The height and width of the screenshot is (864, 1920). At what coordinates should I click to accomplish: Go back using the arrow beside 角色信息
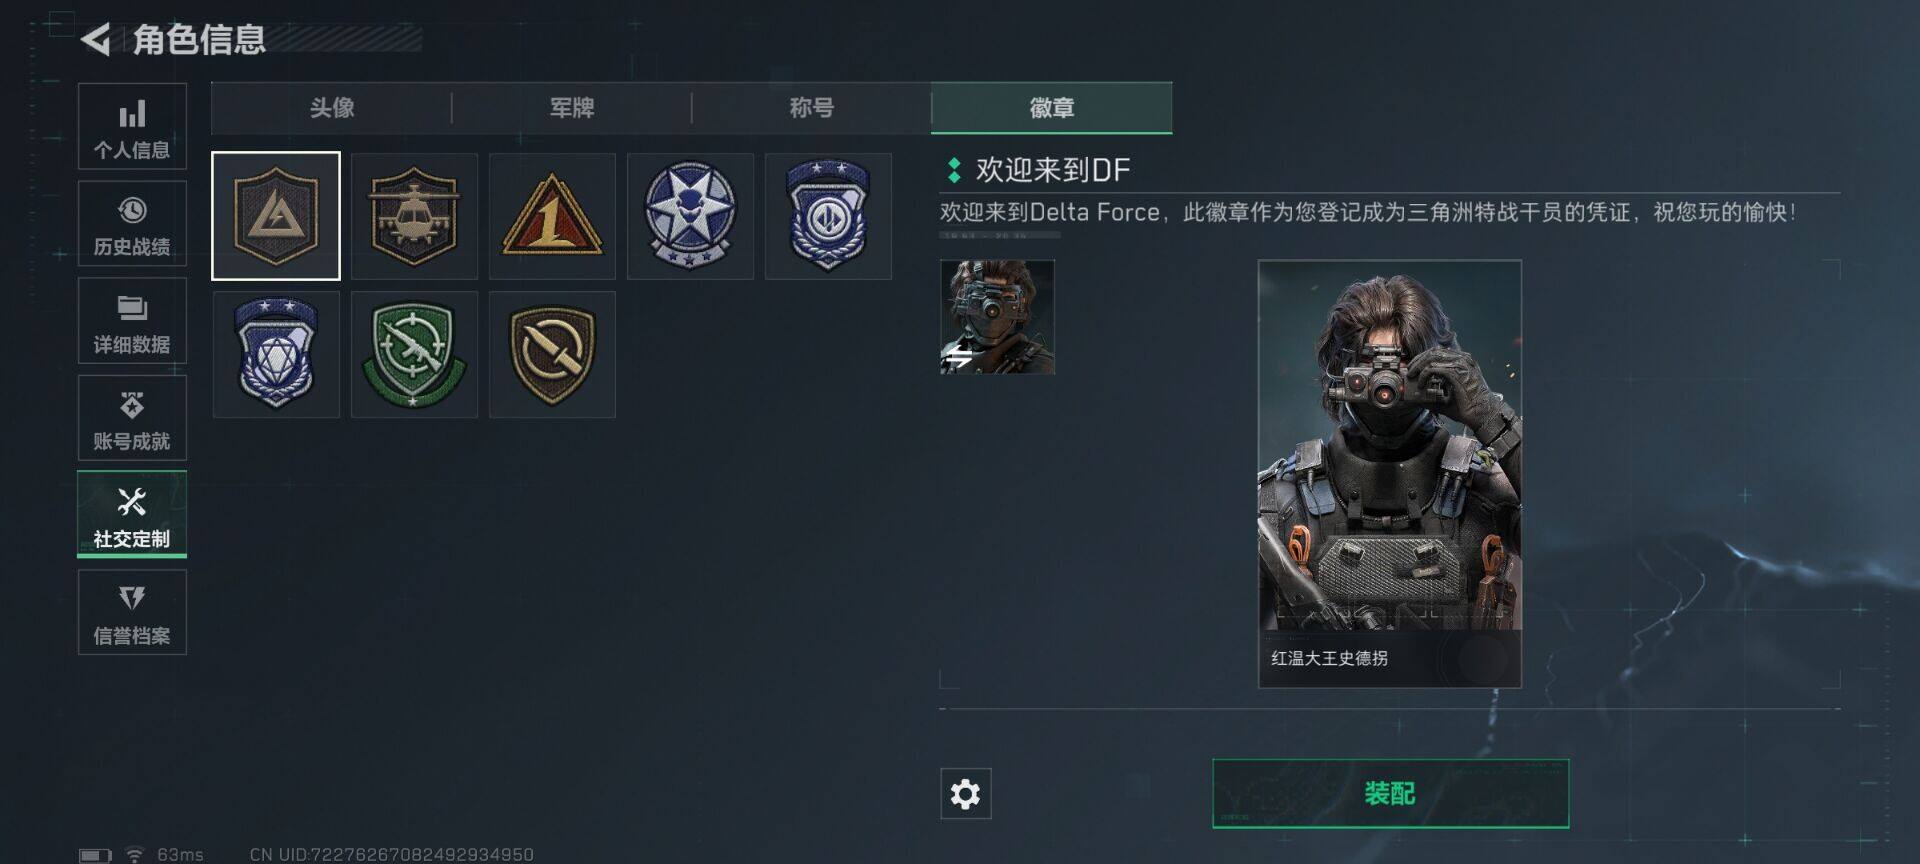pyautogui.click(x=95, y=40)
